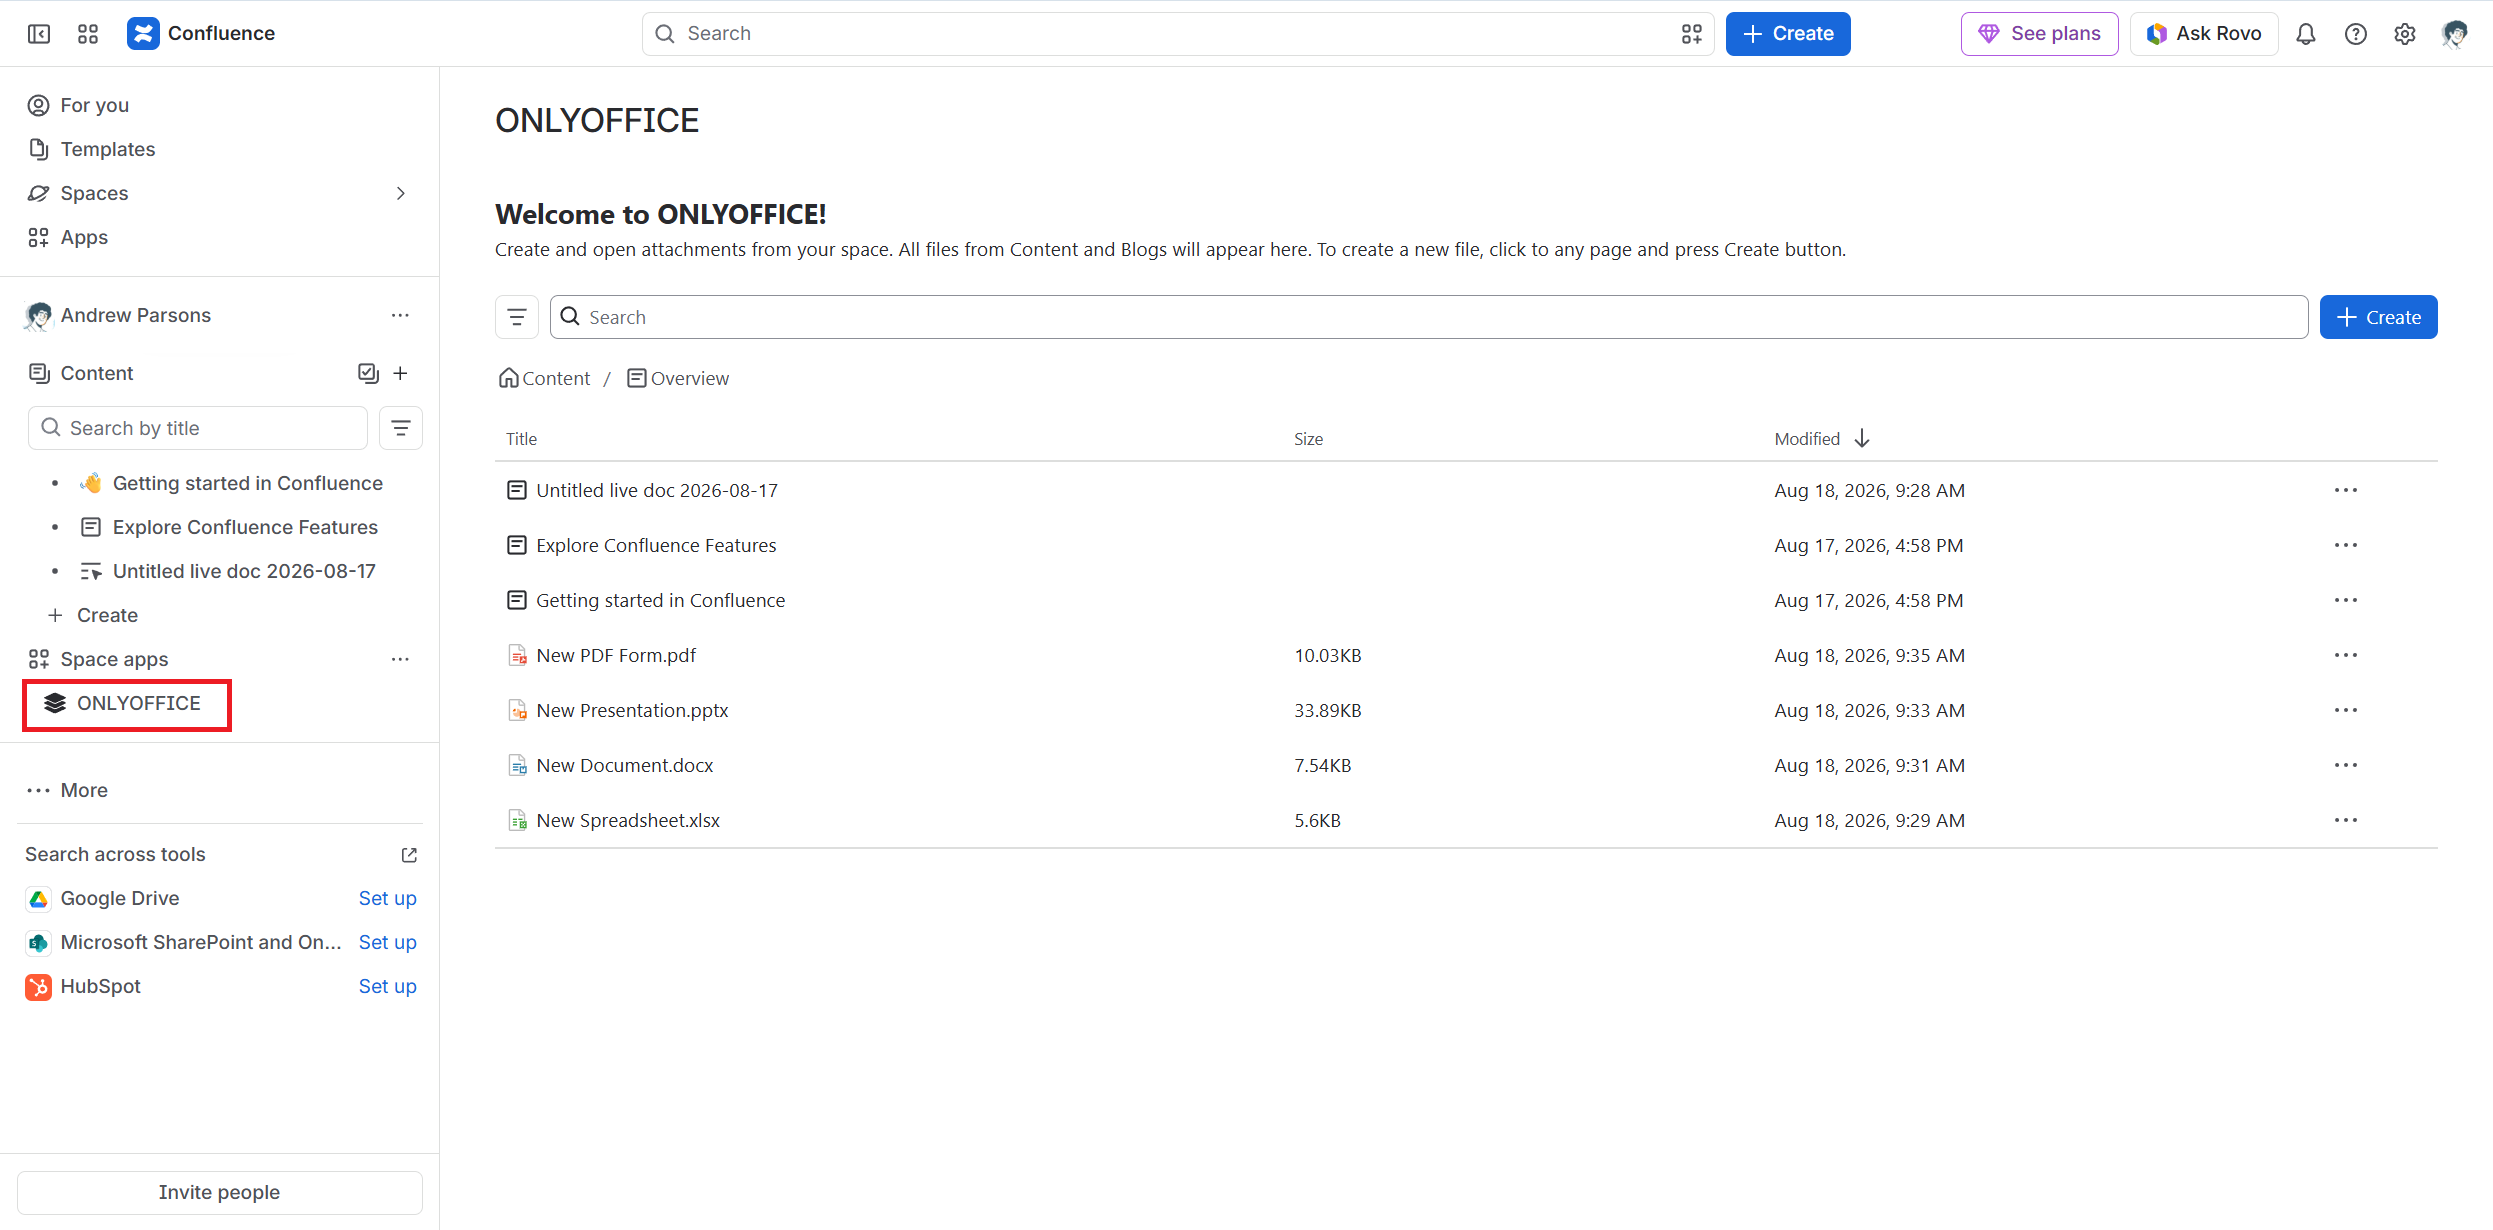This screenshot has height=1230, width=2493.
Task: Set up Google Drive
Action: click(x=387, y=898)
